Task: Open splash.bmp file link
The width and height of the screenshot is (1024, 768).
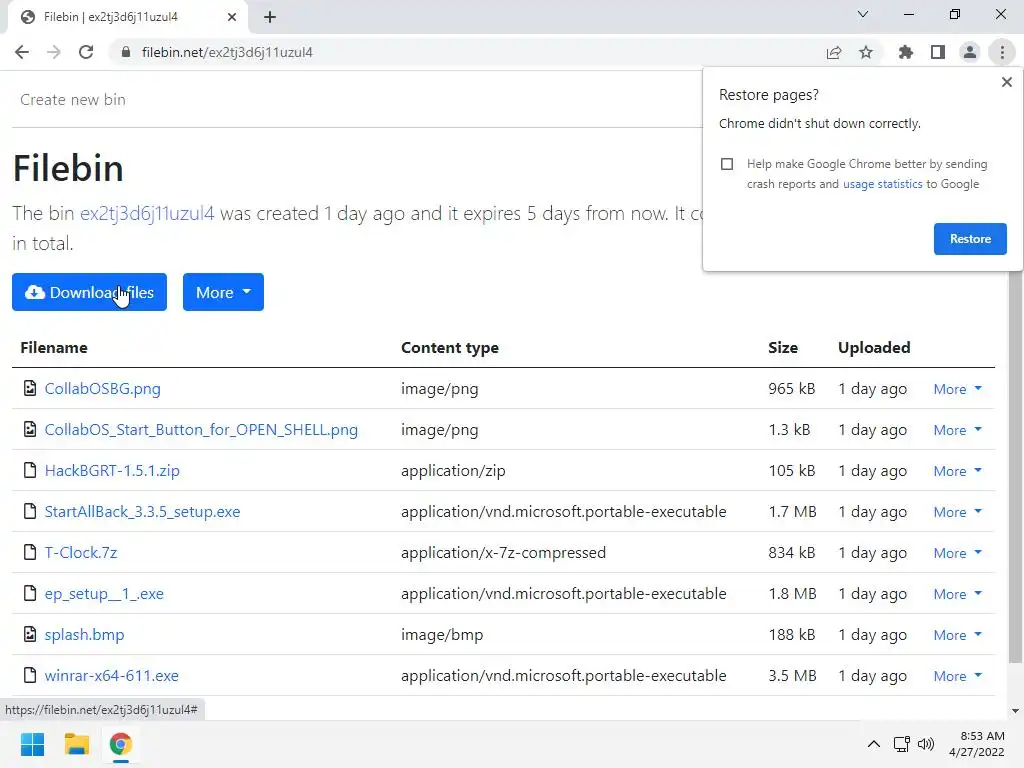Action: coord(84,635)
